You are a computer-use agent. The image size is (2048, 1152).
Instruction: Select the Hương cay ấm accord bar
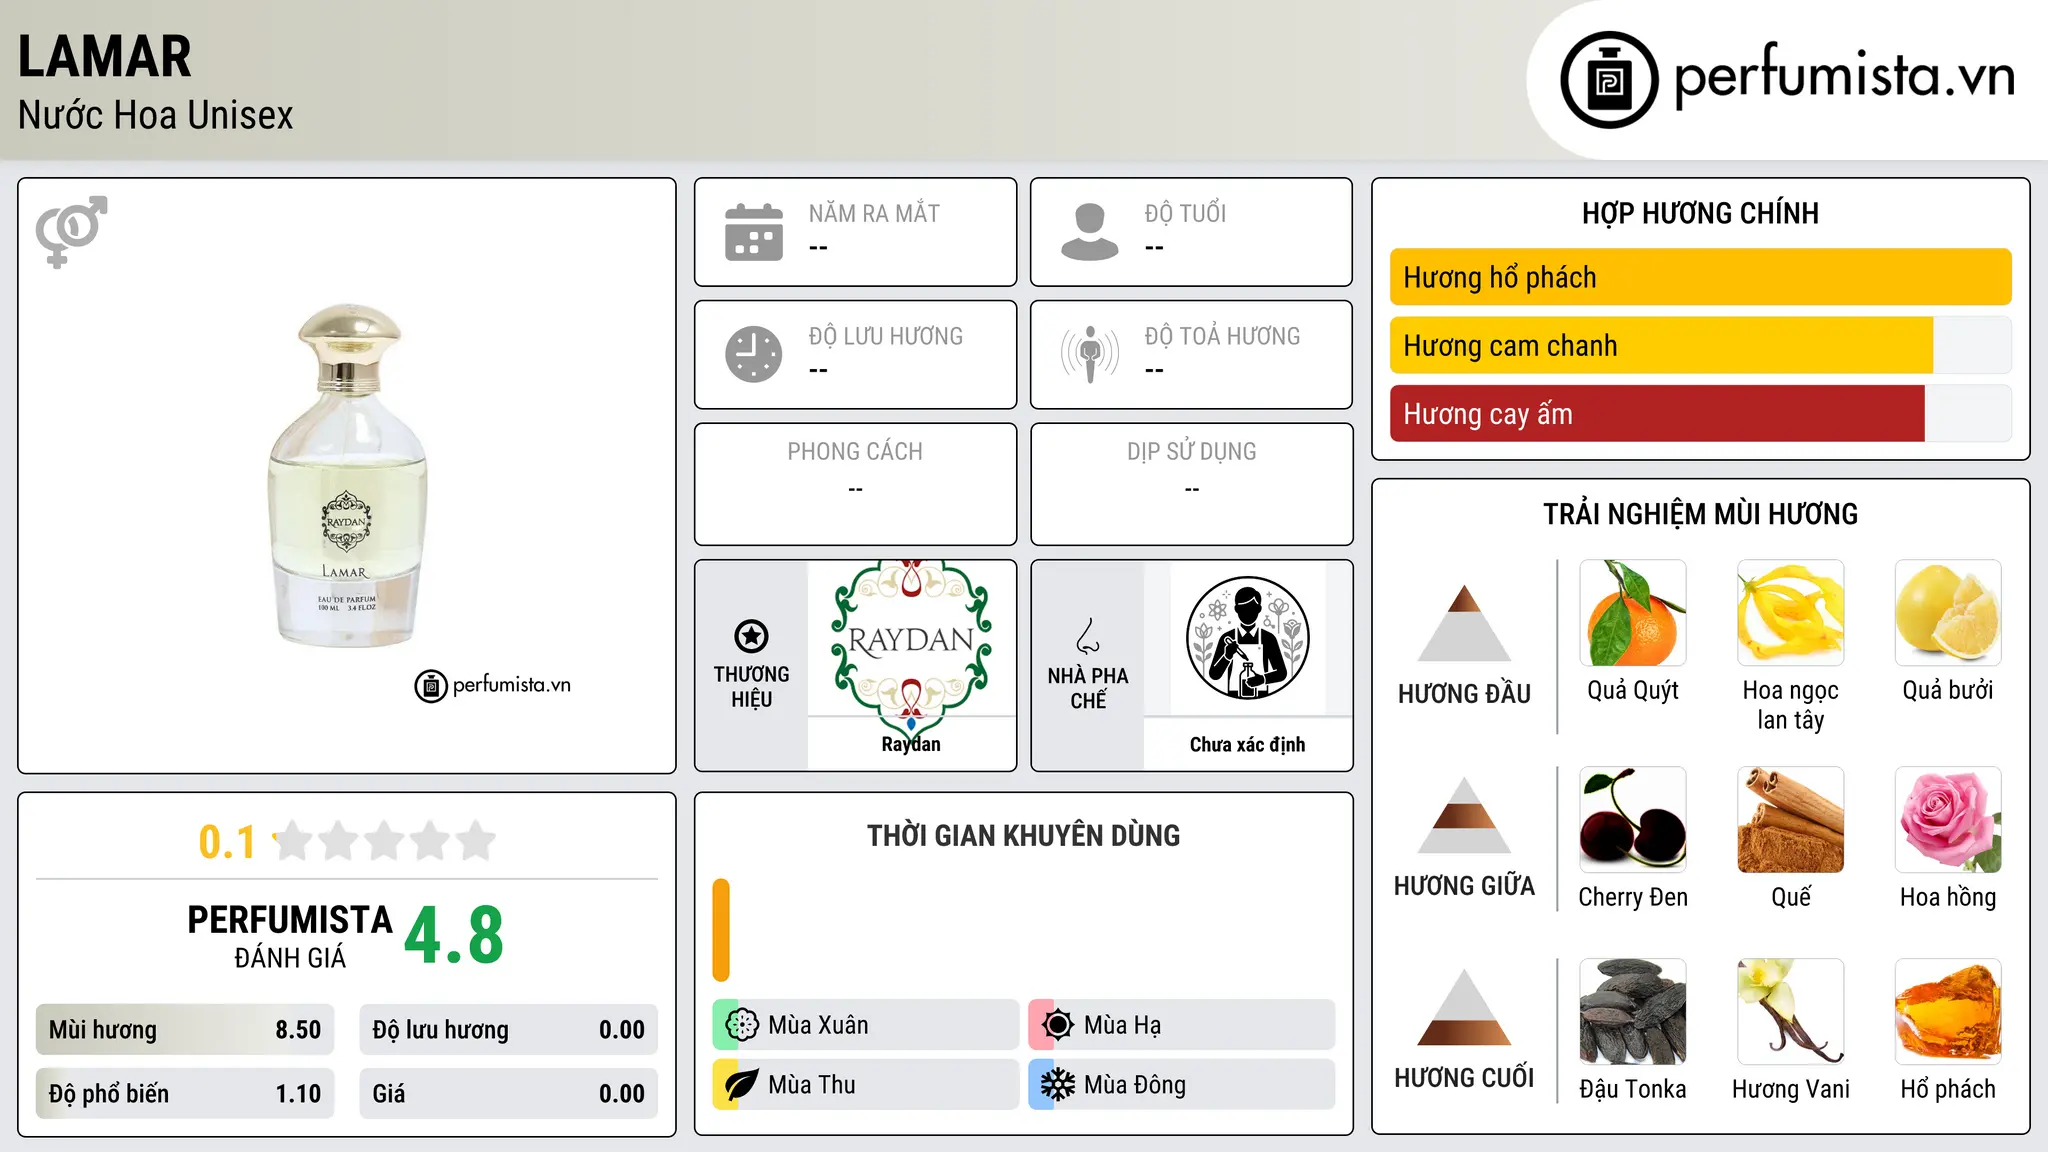[x=1700, y=413]
